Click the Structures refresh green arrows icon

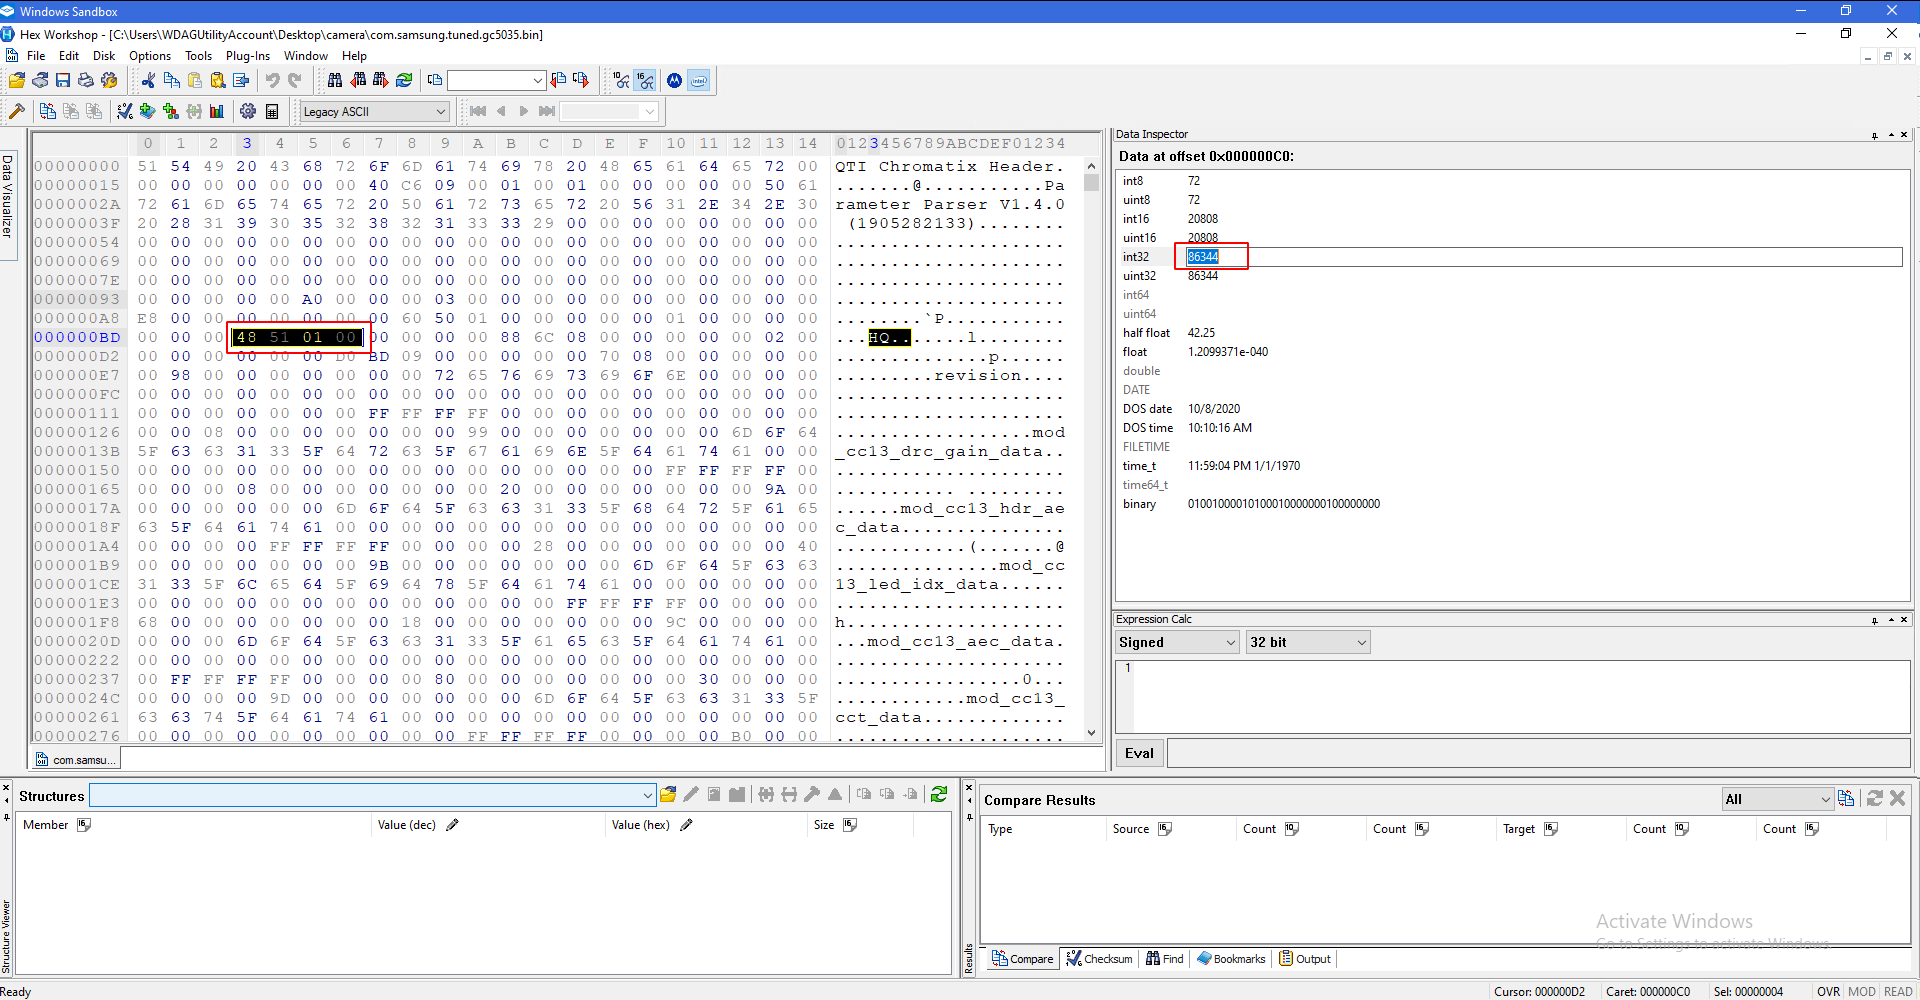939,795
